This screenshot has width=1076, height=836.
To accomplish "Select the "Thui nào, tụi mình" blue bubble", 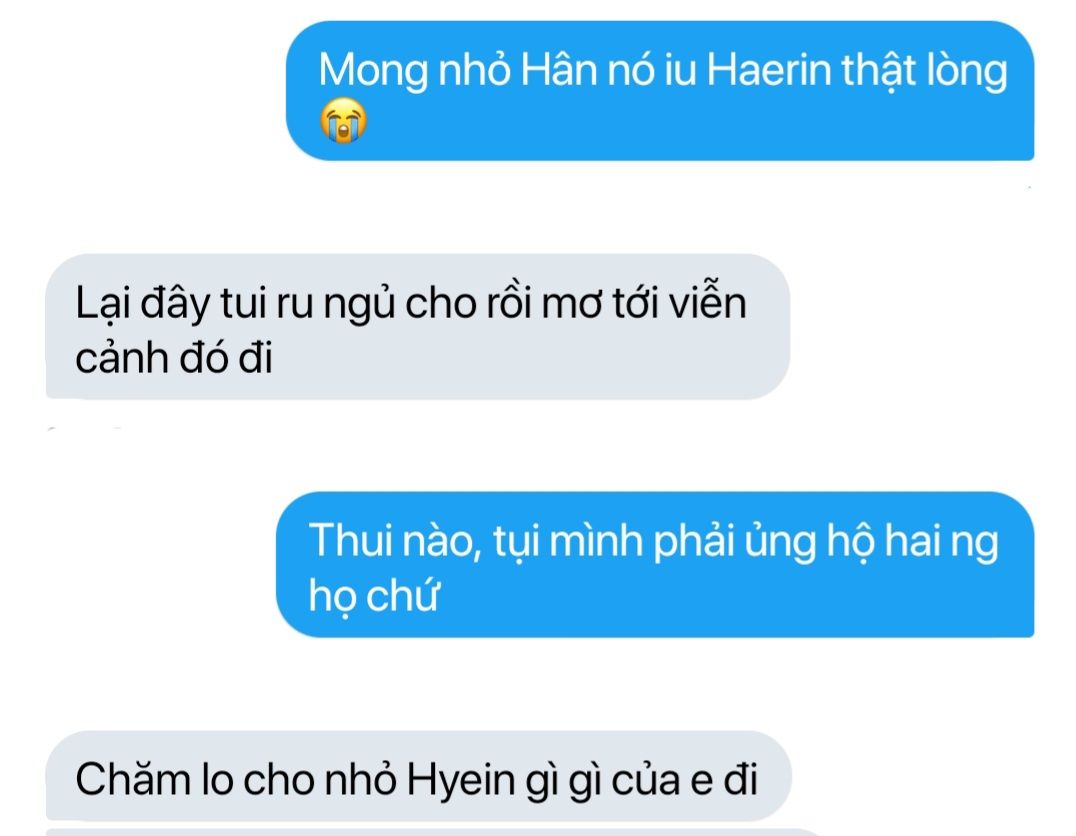I will tap(655, 564).
